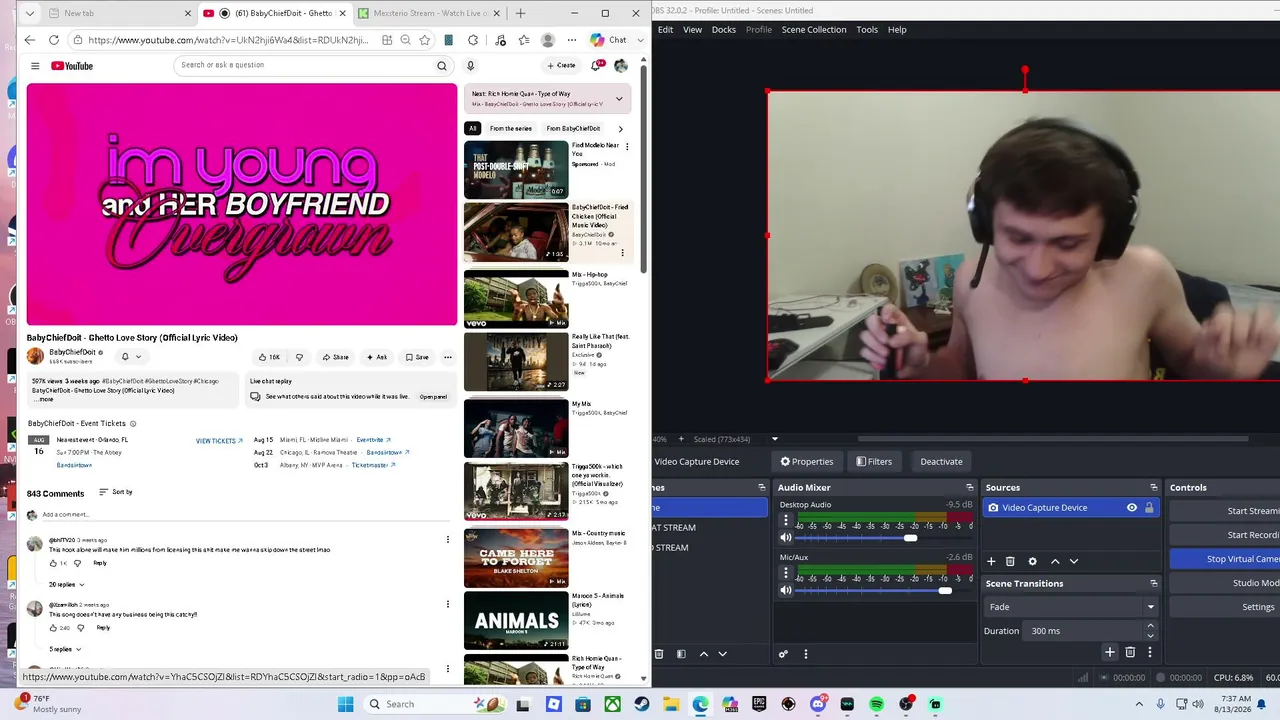Mute Mic/Aux in the mixer
The width and height of the screenshot is (1280, 720).
click(786, 590)
